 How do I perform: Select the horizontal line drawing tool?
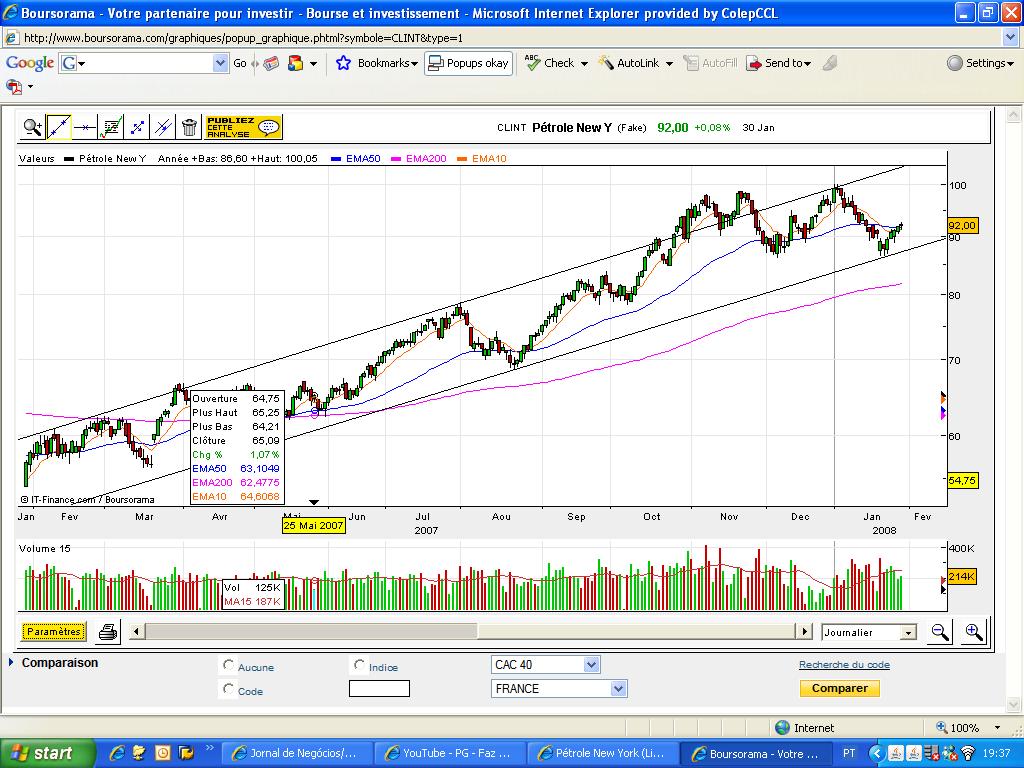pyautogui.click(x=85, y=127)
